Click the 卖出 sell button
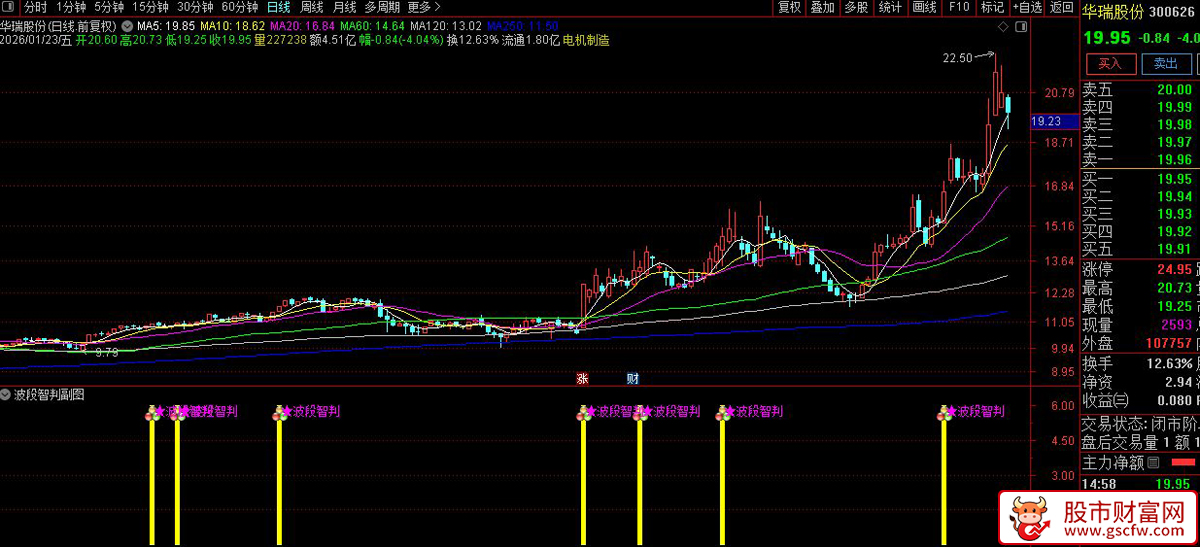 1165,63
